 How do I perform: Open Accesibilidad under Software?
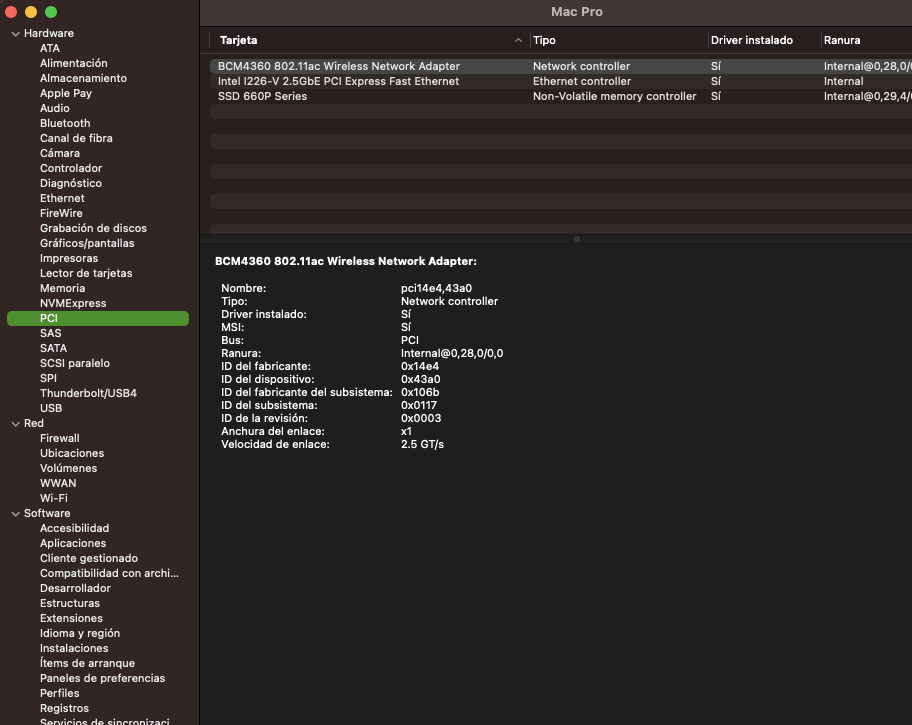(x=74, y=529)
